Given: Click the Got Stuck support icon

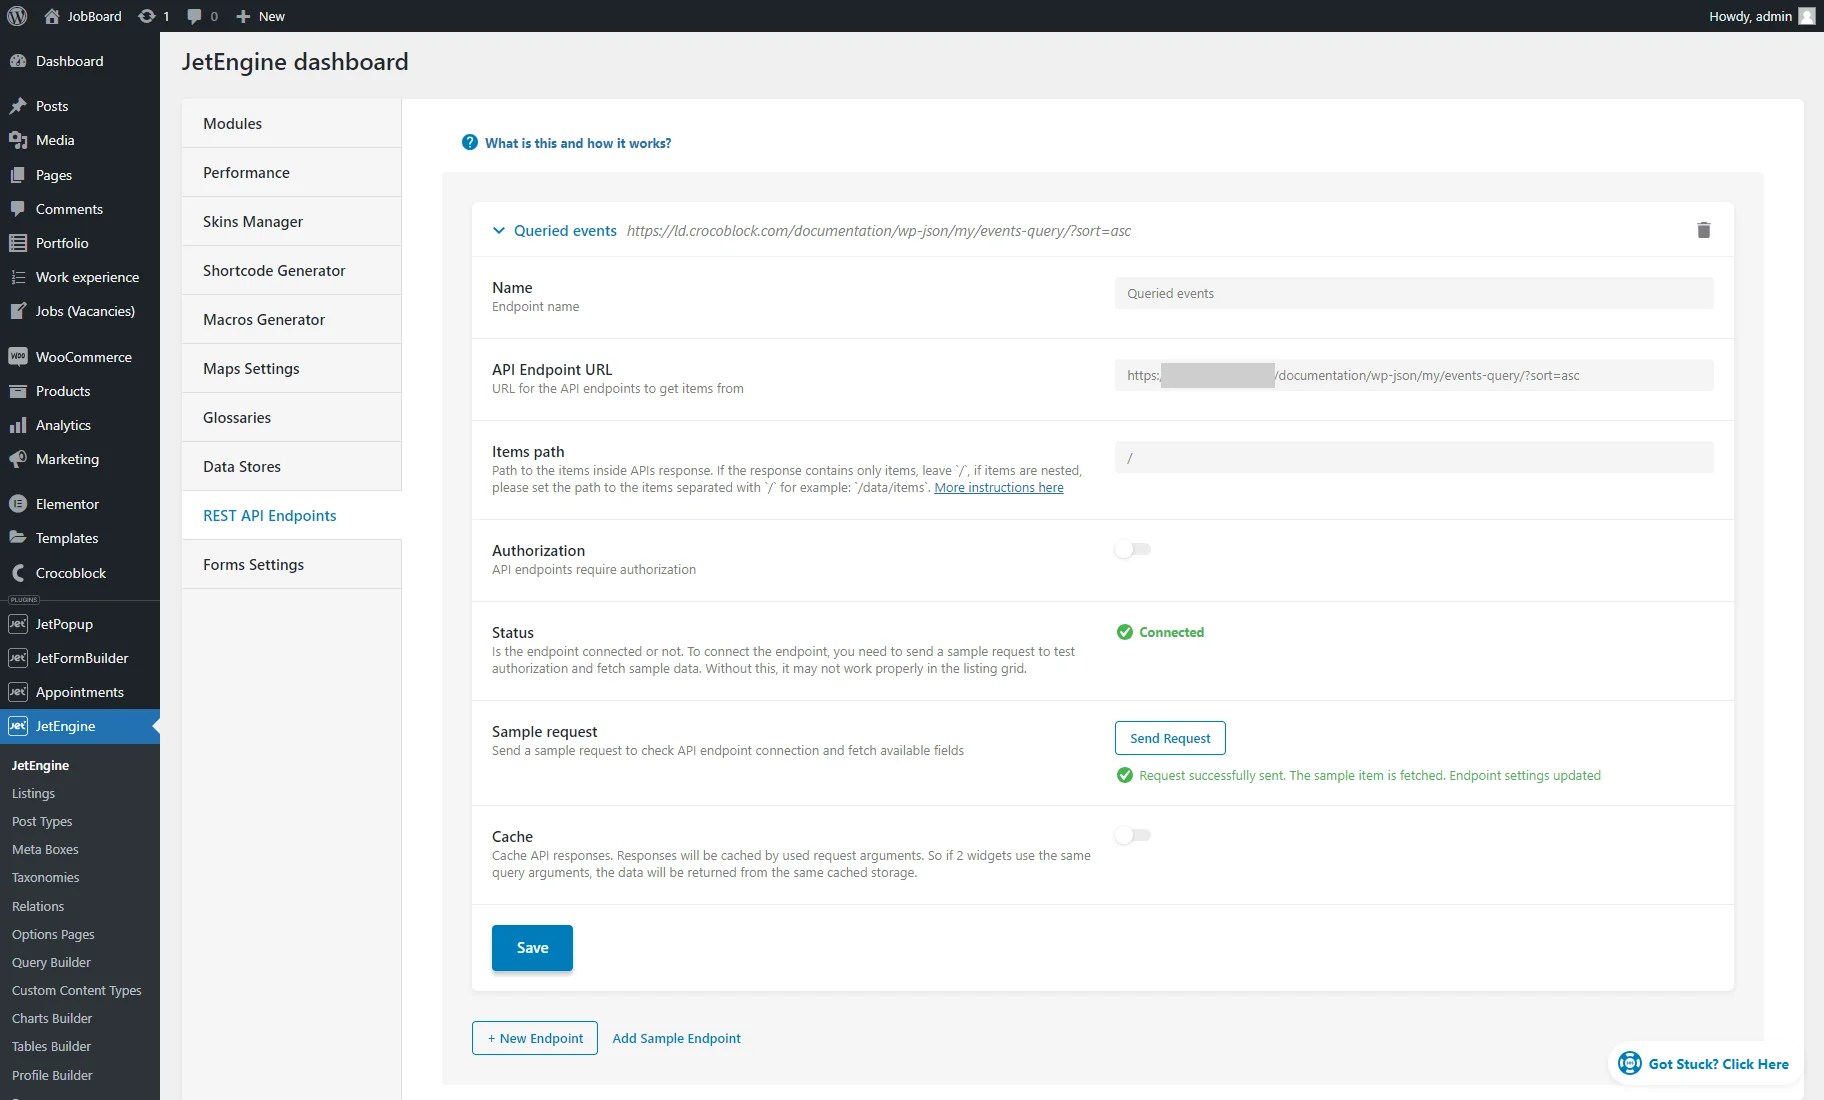Looking at the screenshot, I should [x=1630, y=1063].
